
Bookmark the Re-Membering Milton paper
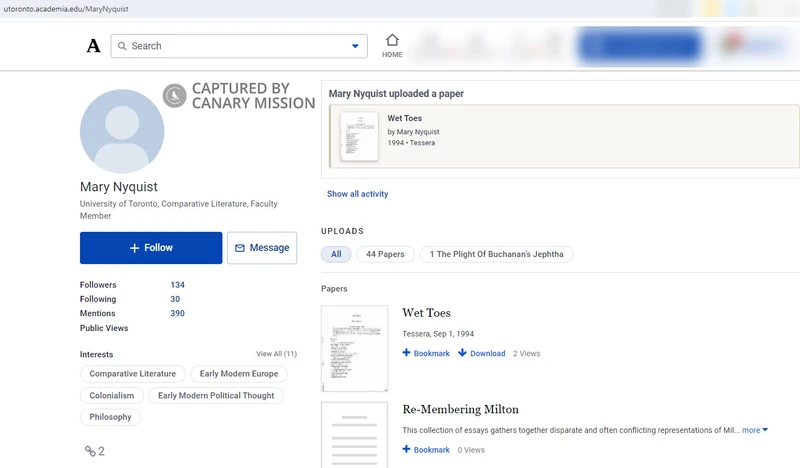click(x=426, y=450)
